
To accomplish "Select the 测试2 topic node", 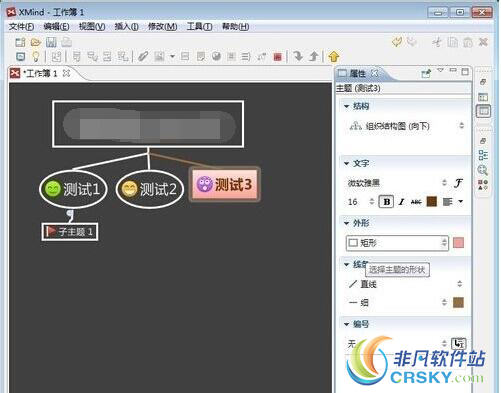I will 150,189.
